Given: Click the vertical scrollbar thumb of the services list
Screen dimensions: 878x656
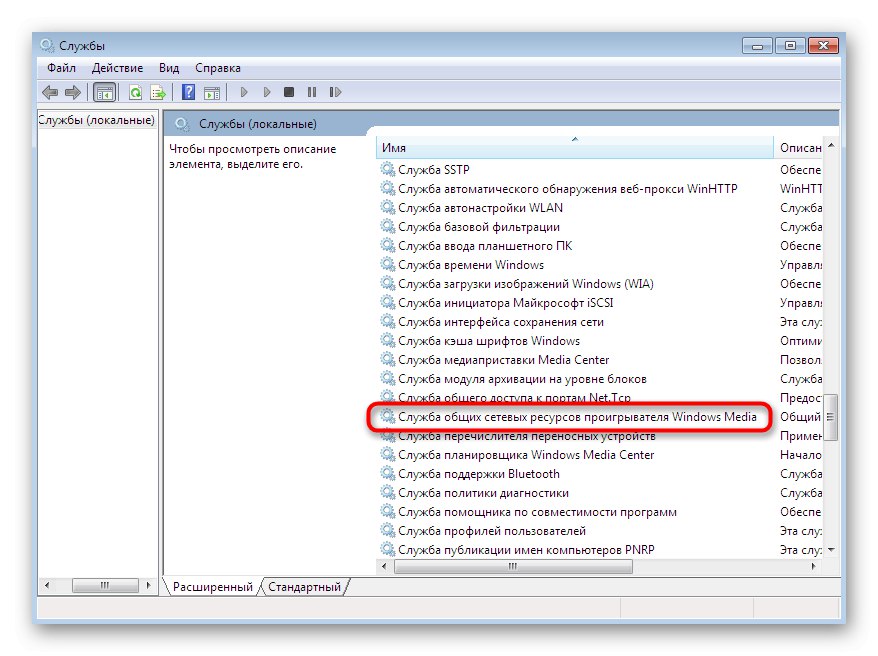Looking at the screenshot, I should [x=831, y=417].
